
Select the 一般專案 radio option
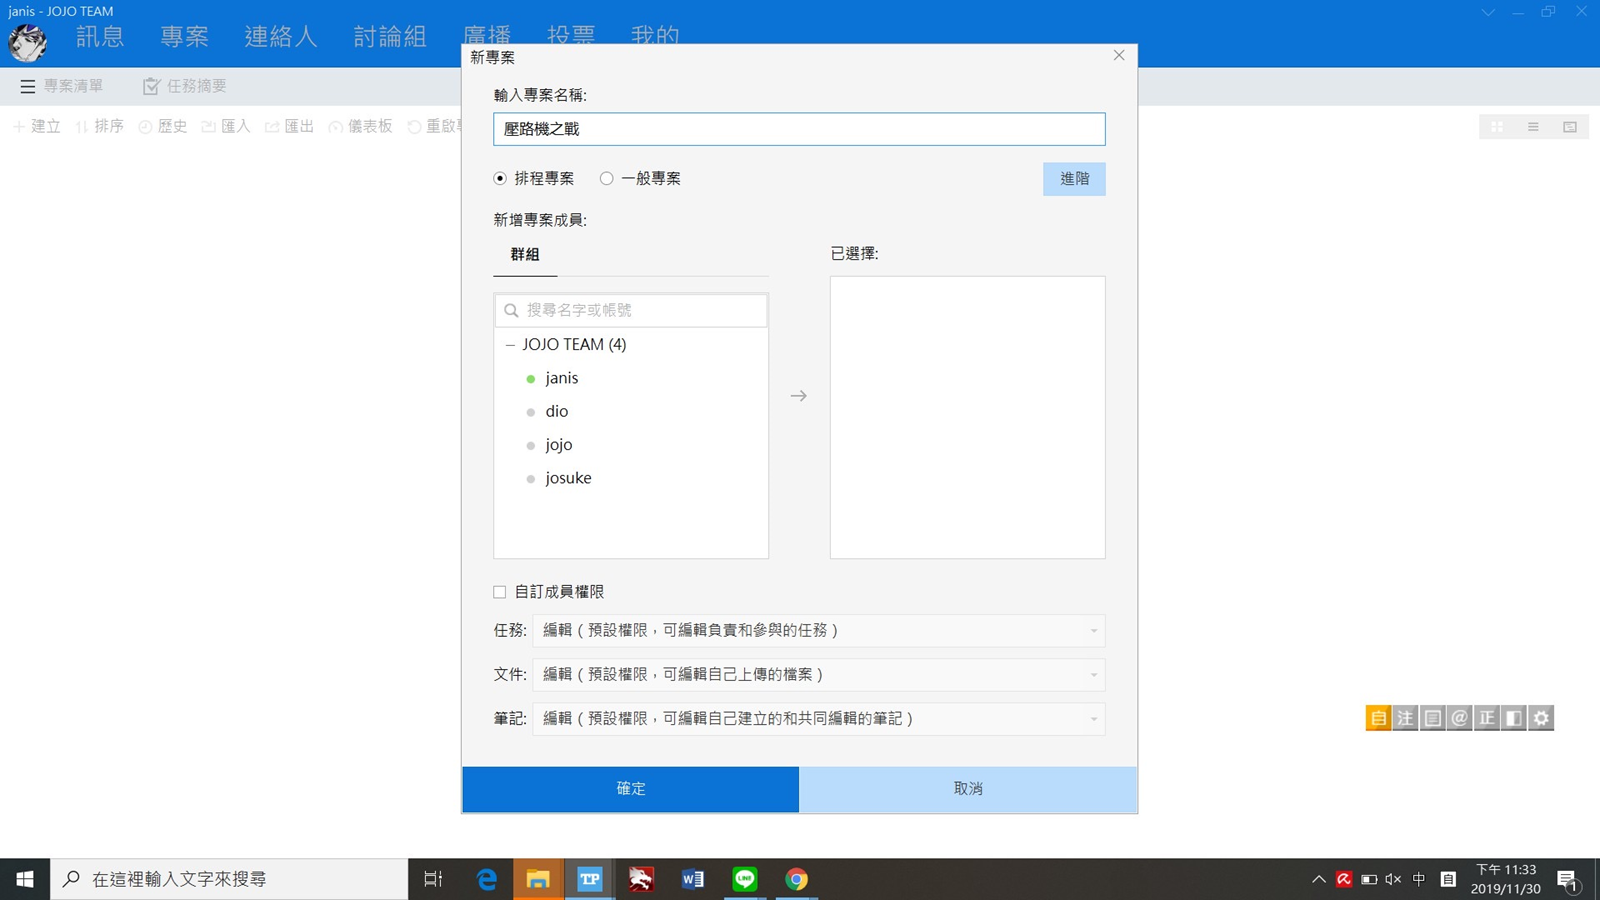[x=607, y=179]
